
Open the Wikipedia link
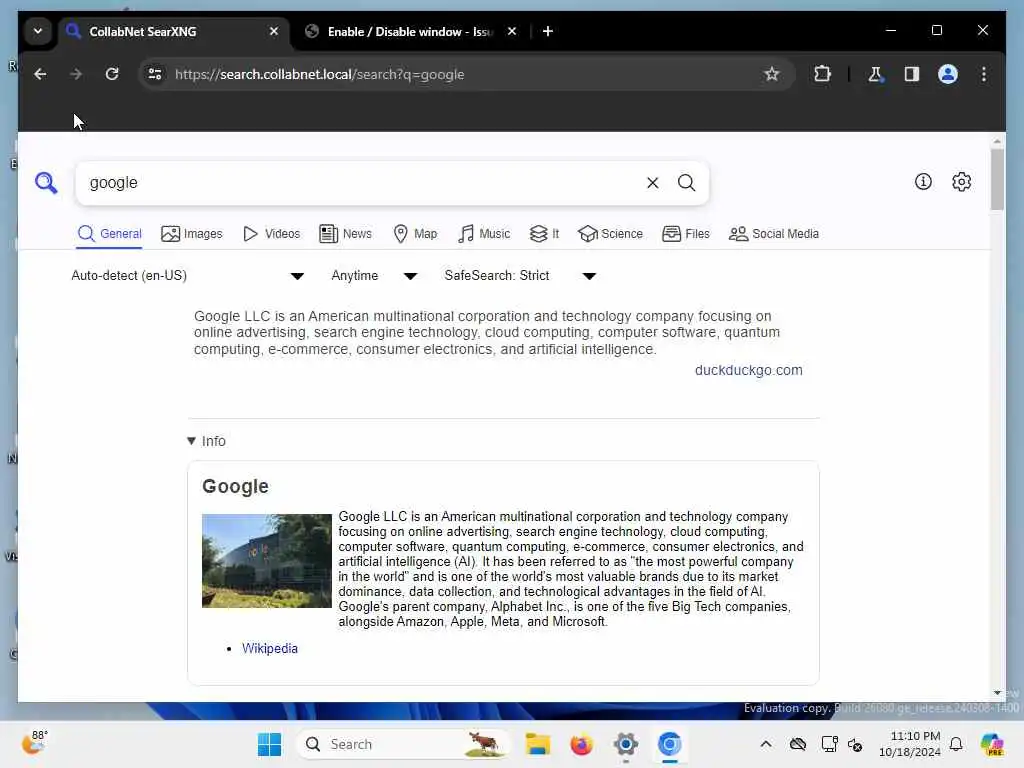click(x=270, y=648)
